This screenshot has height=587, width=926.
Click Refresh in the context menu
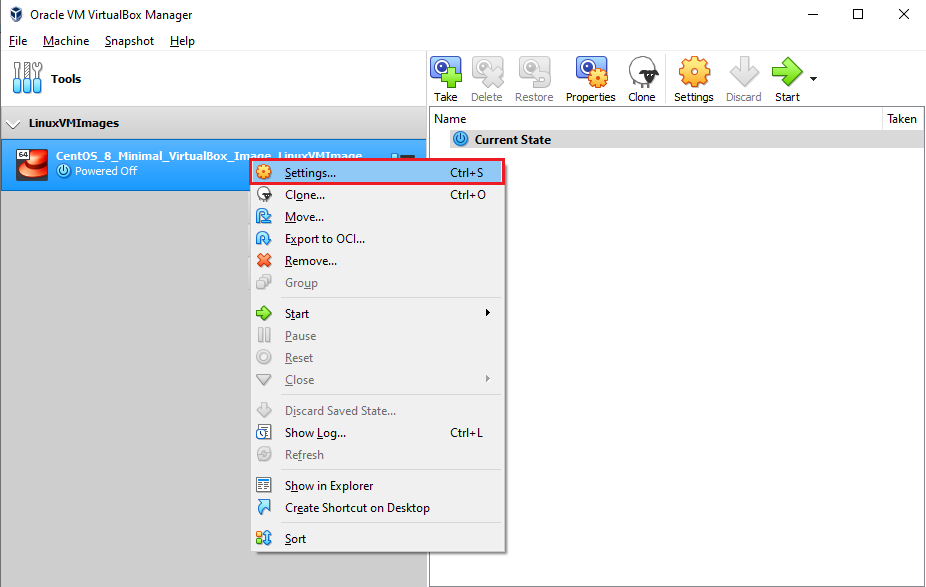377,455
